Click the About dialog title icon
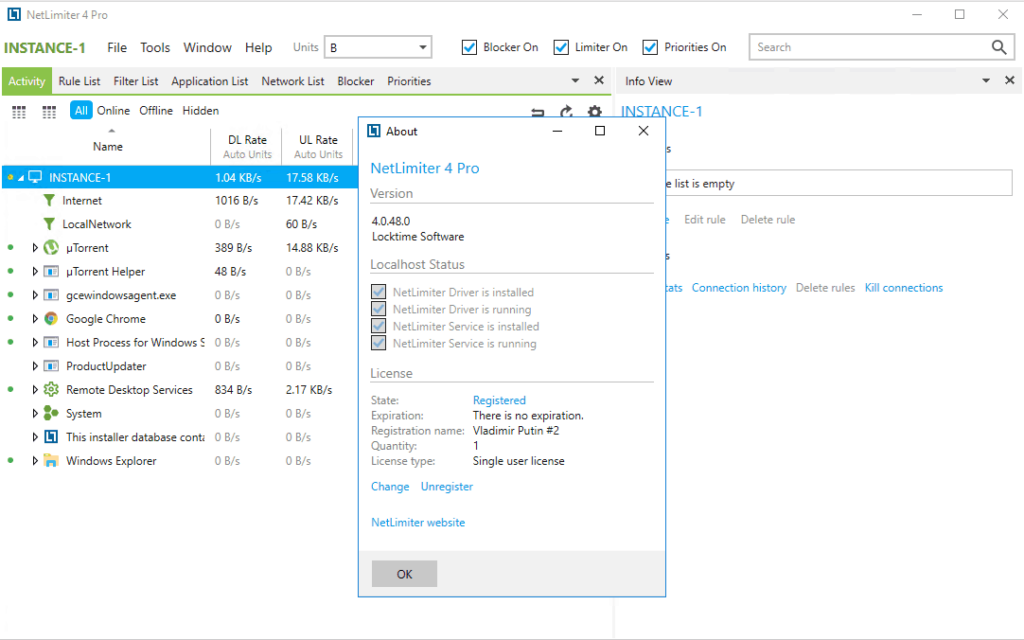 [x=374, y=131]
